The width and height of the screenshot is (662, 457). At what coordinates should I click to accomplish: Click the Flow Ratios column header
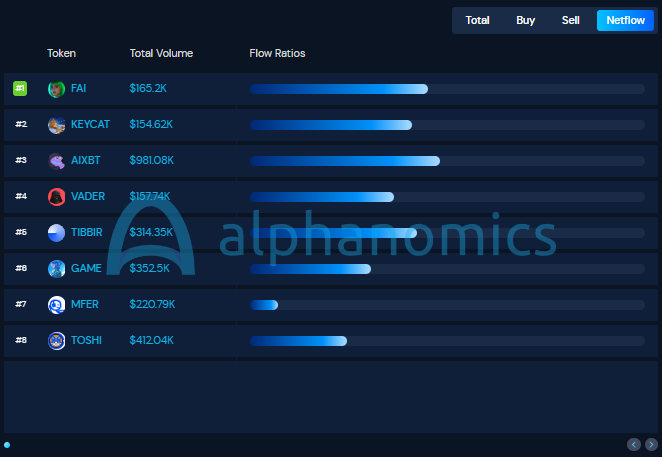277,53
